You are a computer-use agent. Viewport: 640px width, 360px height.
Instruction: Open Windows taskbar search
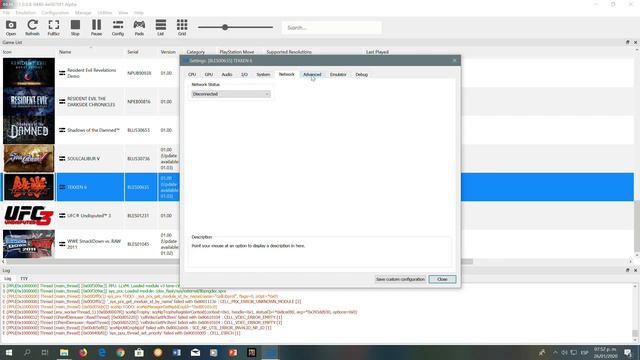(x=27, y=353)
